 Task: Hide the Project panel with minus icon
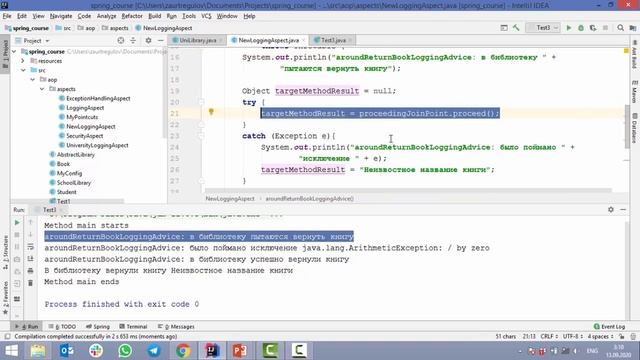coord(160,40)
